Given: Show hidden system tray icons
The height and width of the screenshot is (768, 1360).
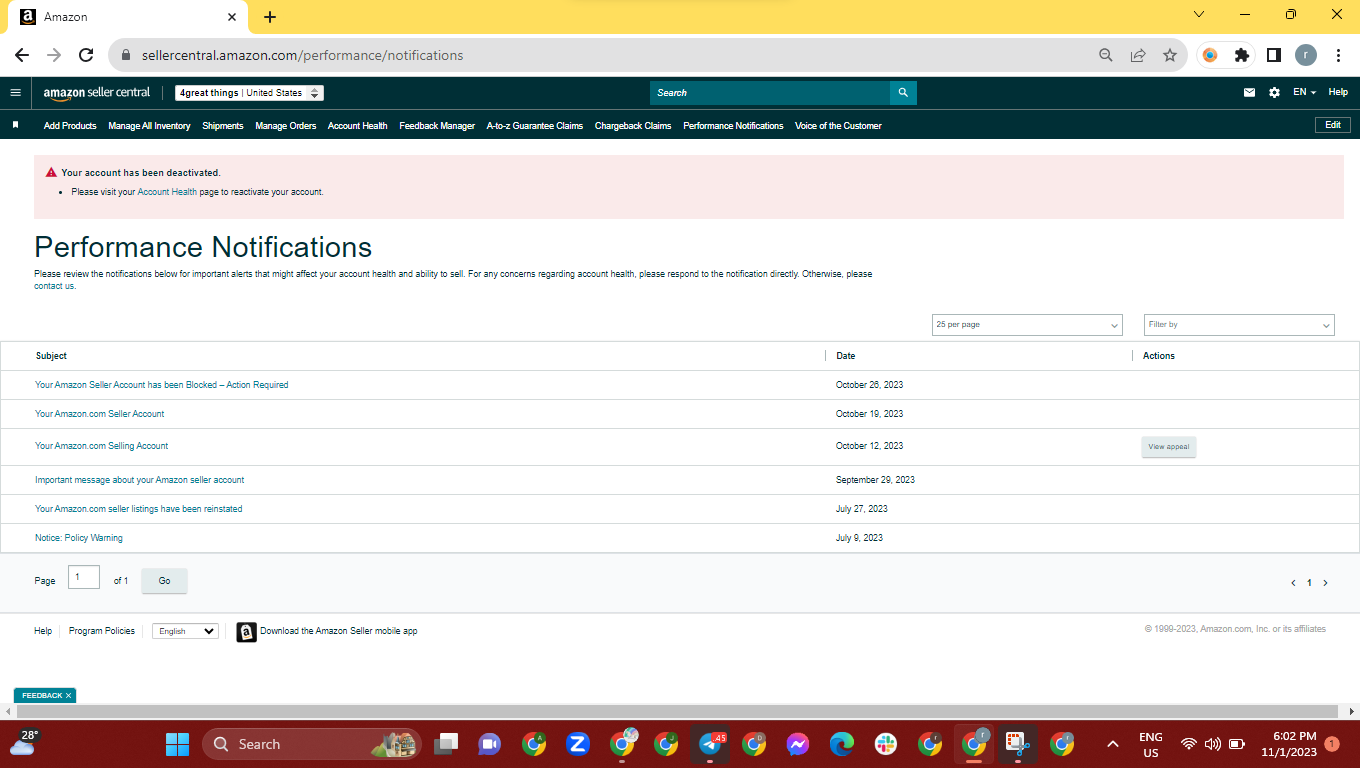Looking at the screenshot, I should point(1112,744).
